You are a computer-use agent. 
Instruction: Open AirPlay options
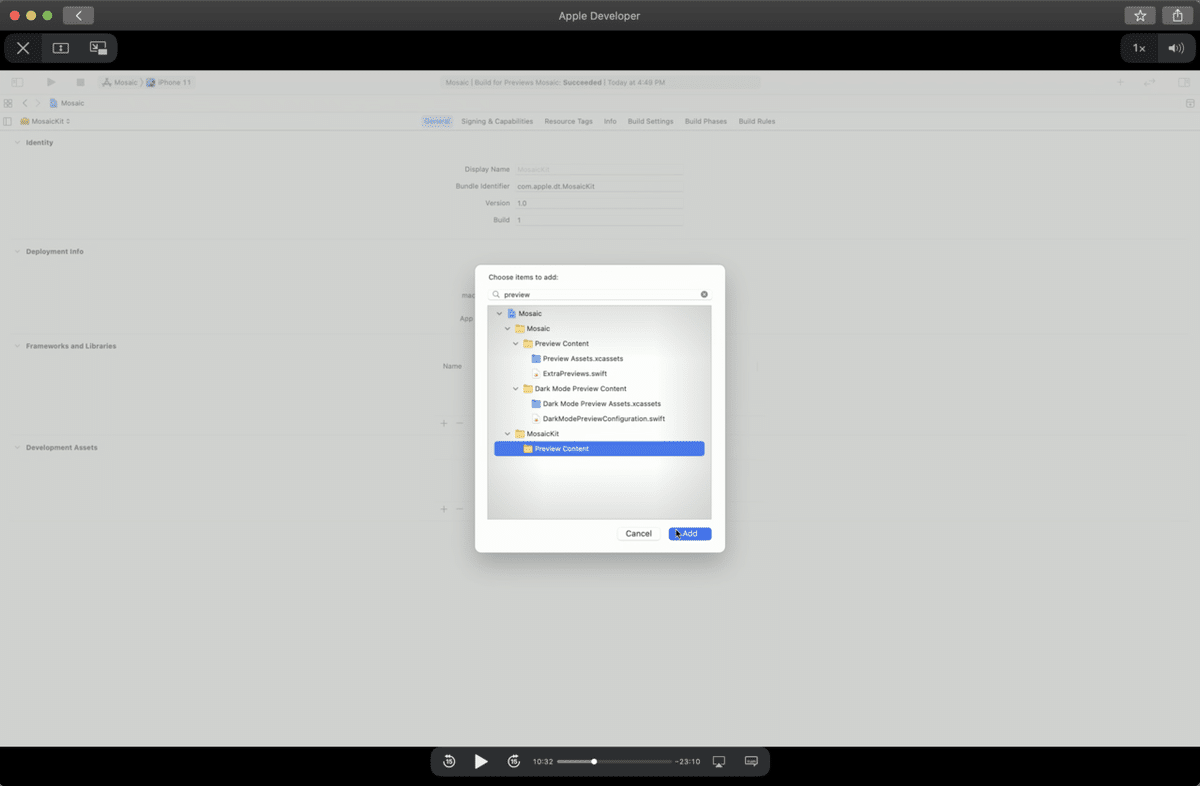point(718,762)
